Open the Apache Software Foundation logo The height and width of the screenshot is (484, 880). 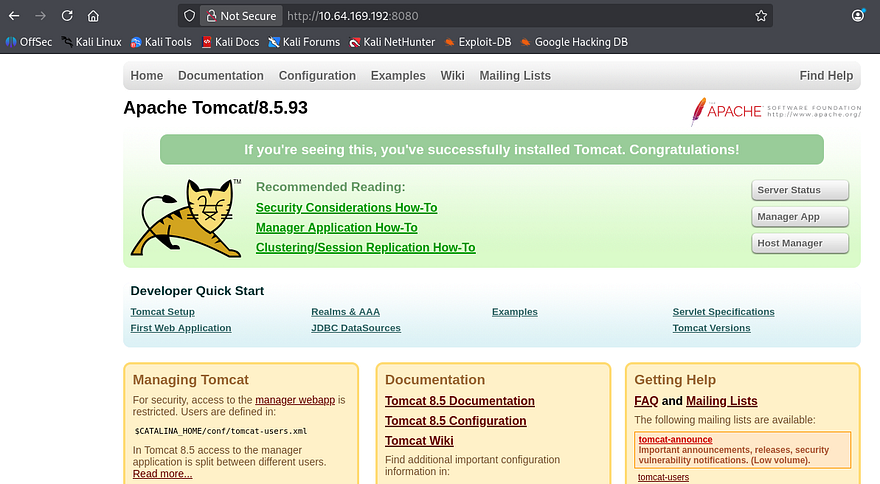(775, 110)
